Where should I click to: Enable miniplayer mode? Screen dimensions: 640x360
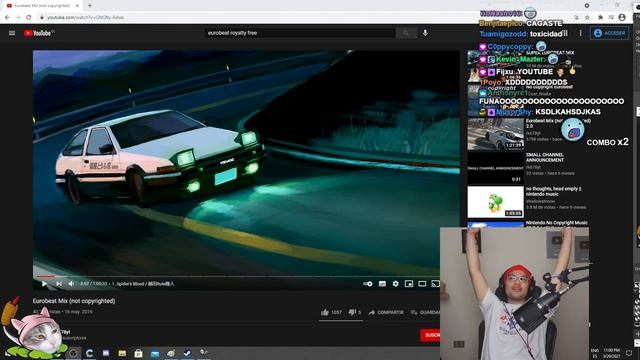coord(409,284)
